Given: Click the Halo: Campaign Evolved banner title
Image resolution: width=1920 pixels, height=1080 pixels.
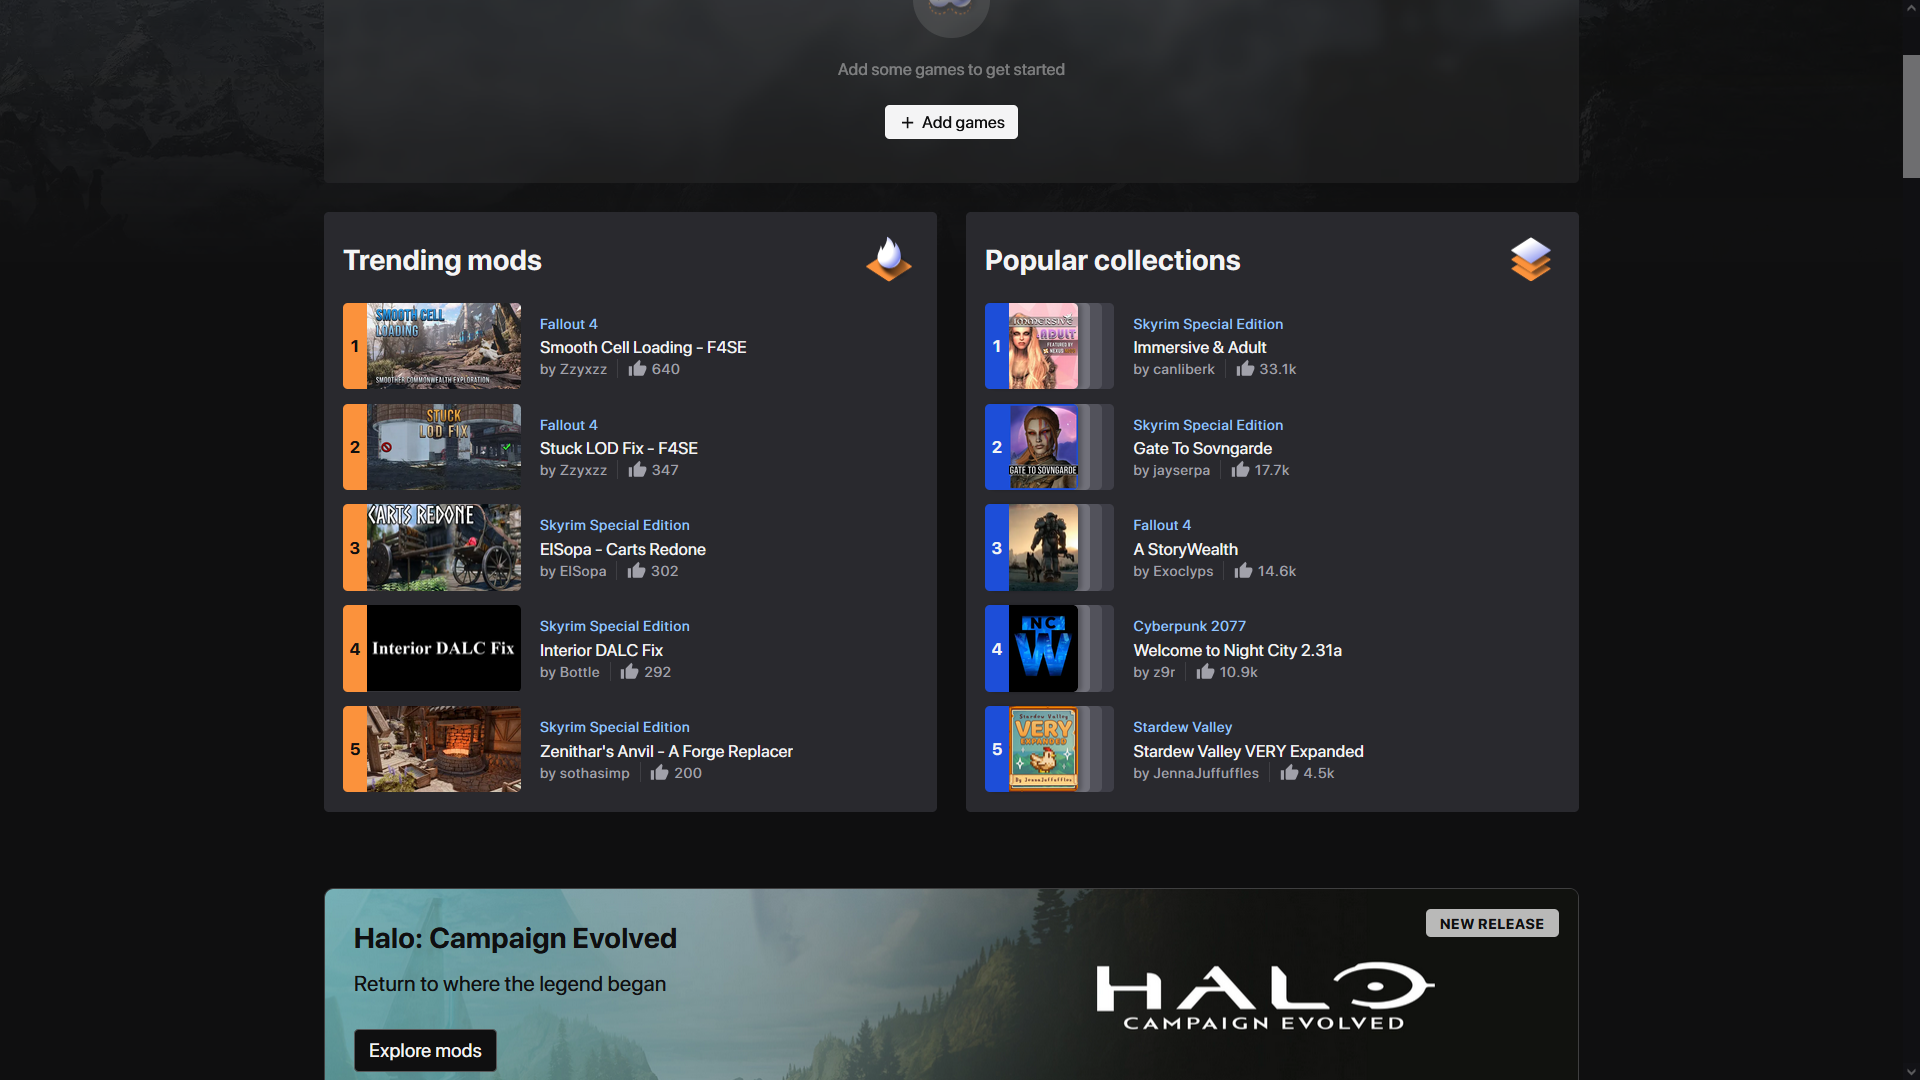Looking at the screenshot, I should [515, 938].
